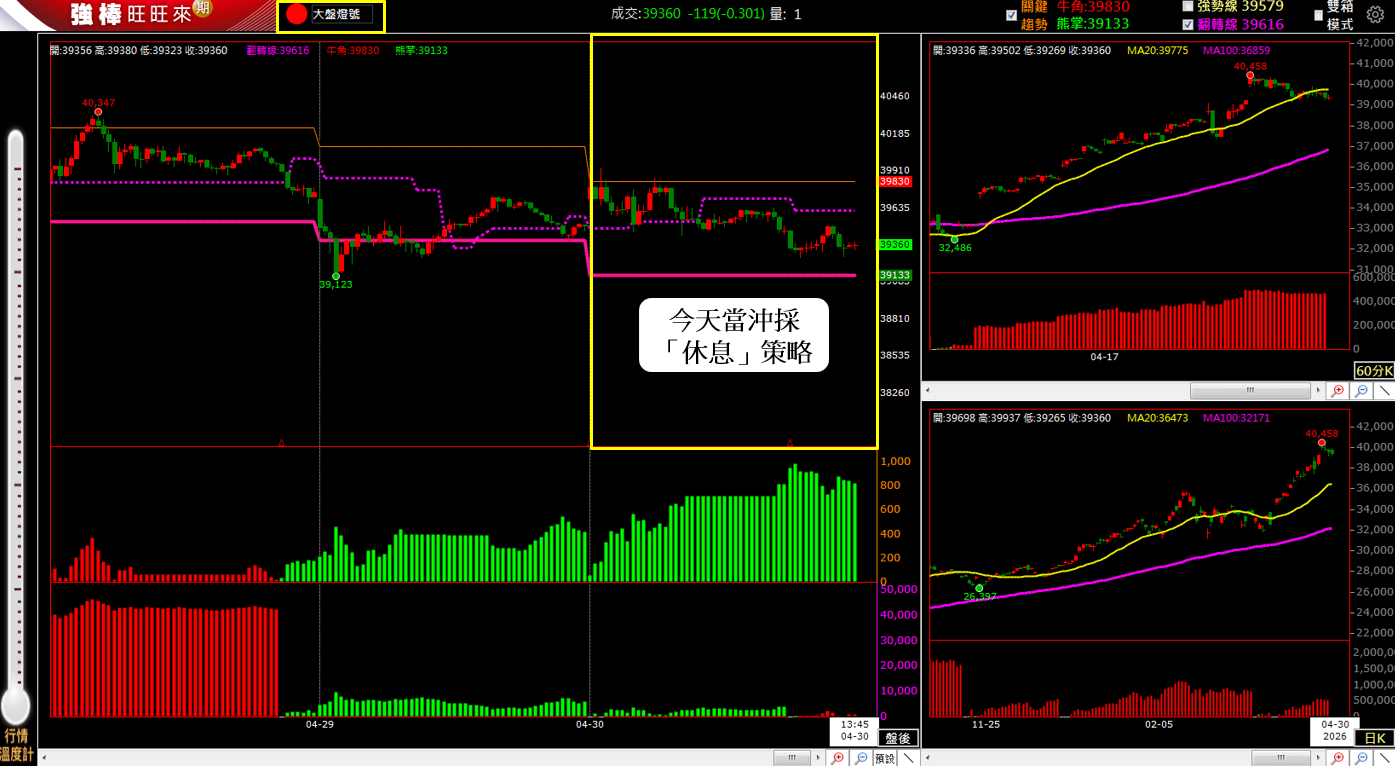1395x767 pixels.
Task: Click MA100:36859 label on 60分K chart
Action: point(1237,50)
